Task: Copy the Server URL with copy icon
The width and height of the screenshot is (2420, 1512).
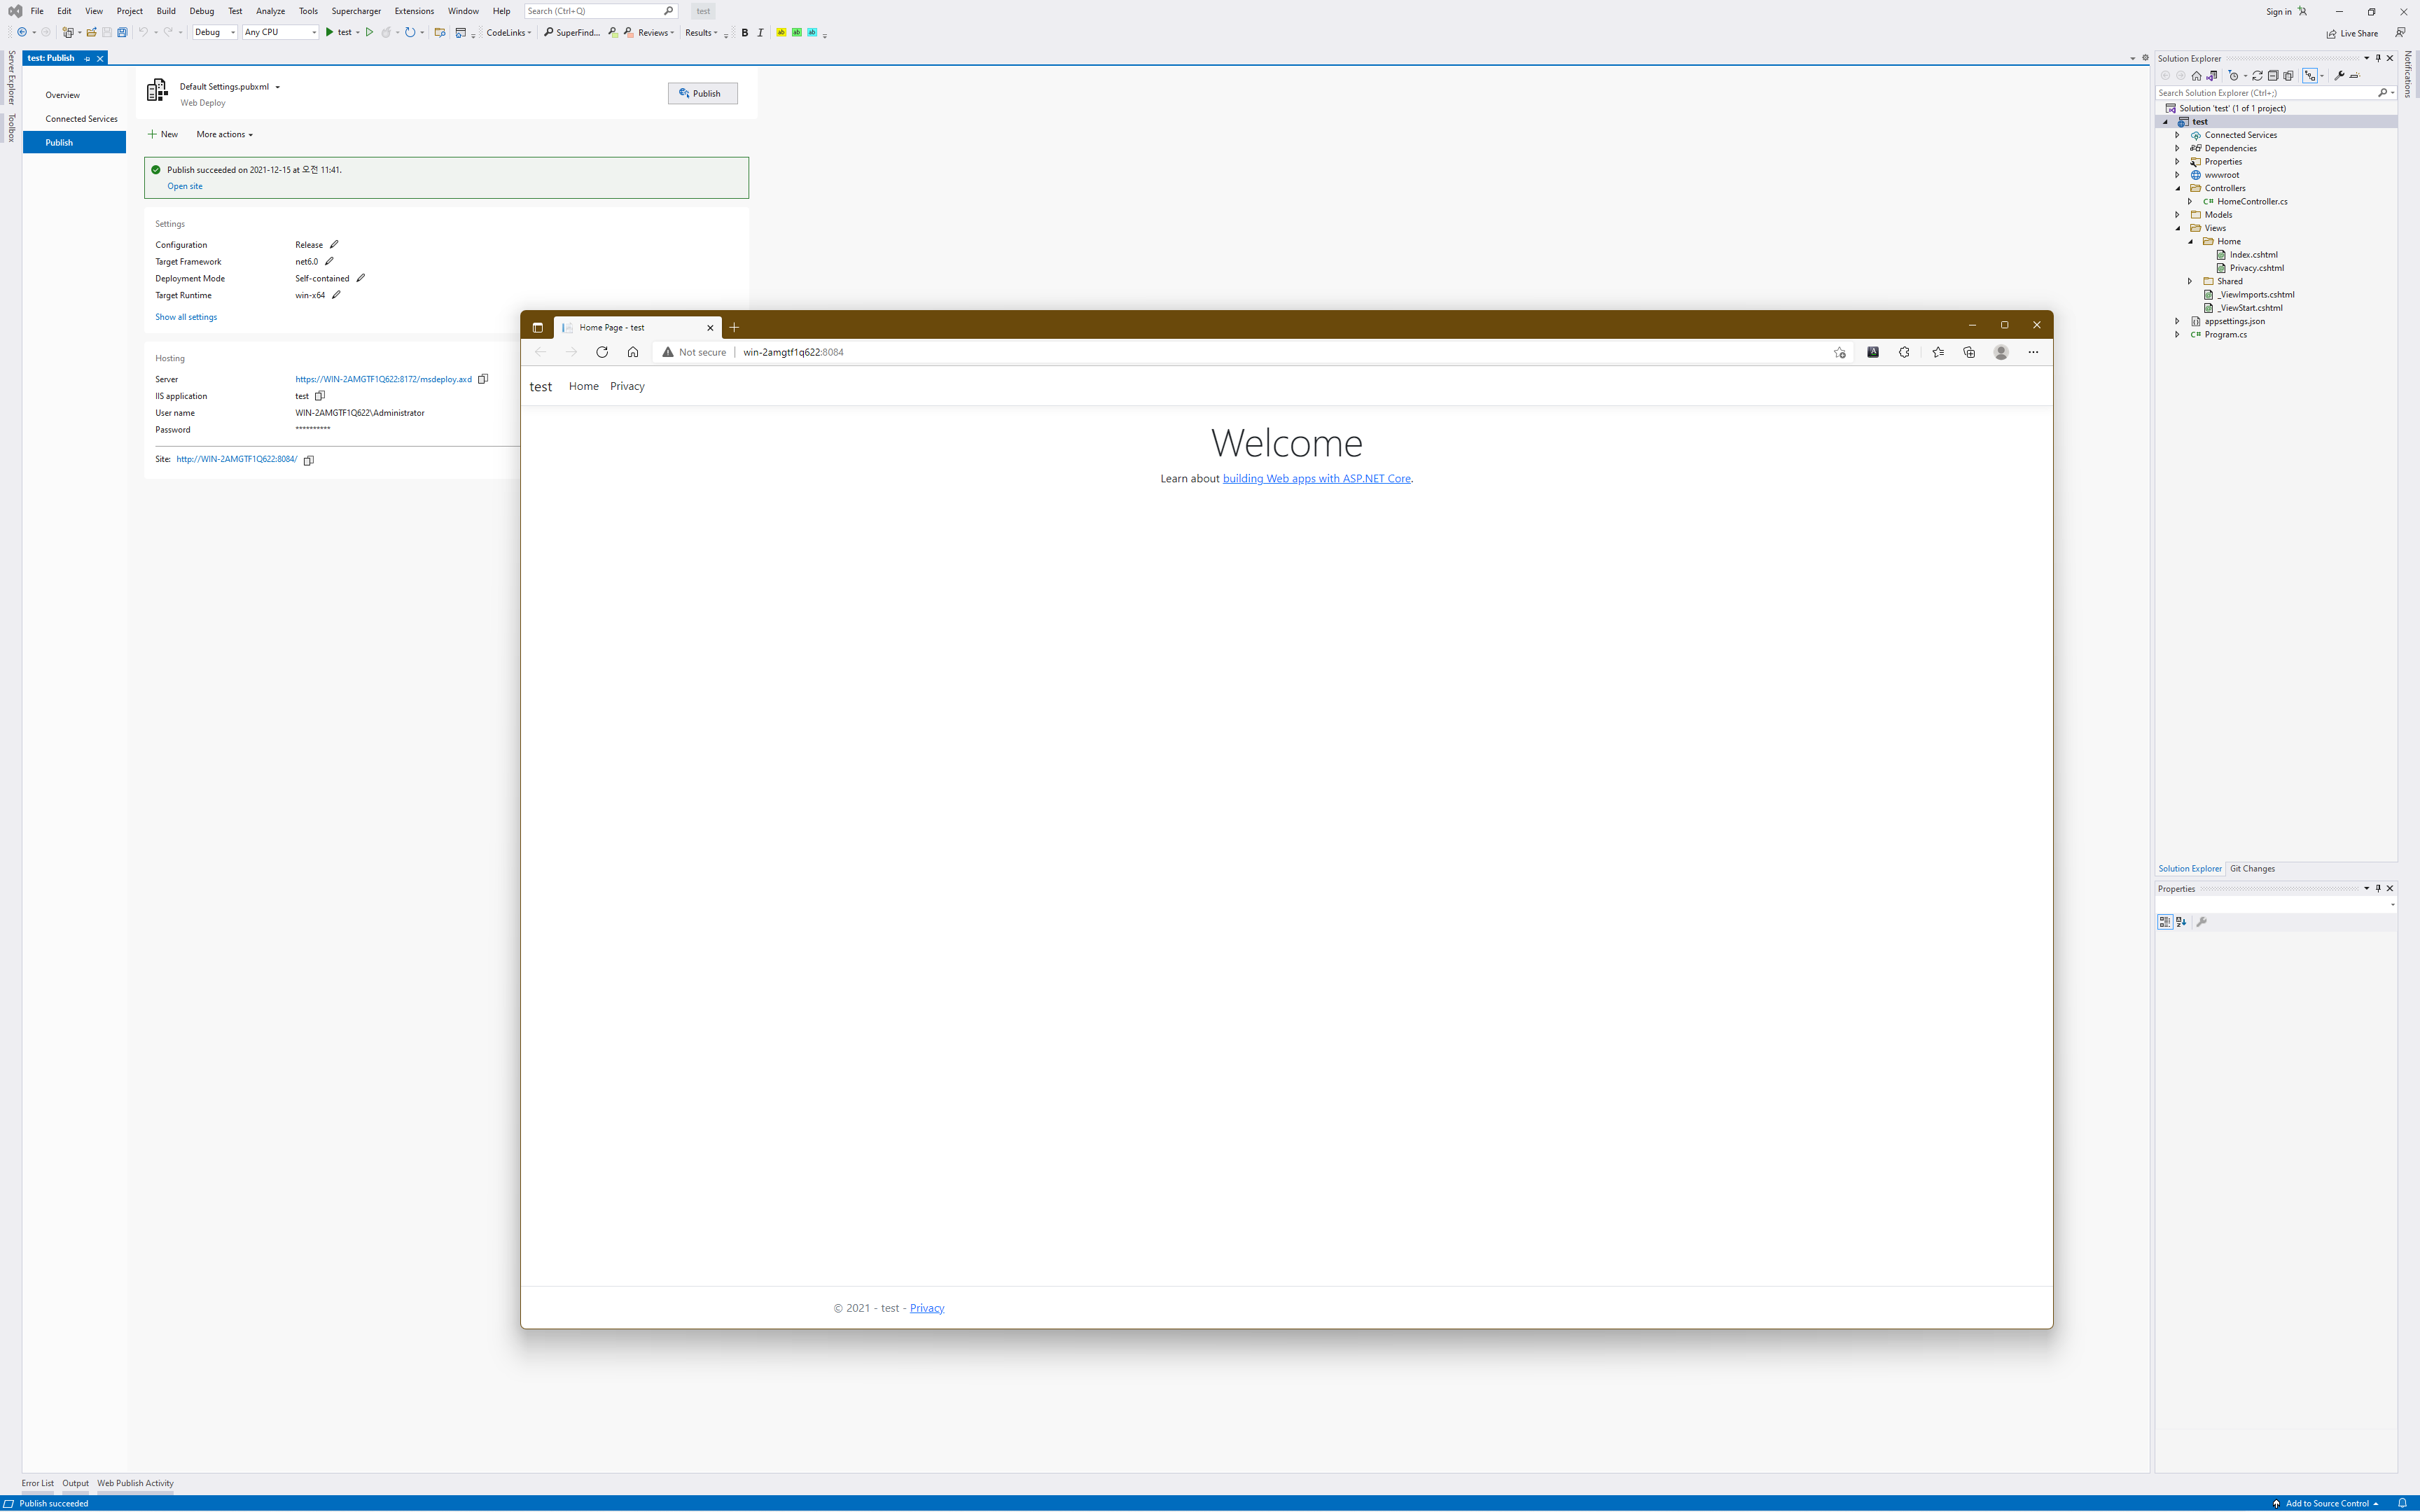Action: [x=483, y=379]
